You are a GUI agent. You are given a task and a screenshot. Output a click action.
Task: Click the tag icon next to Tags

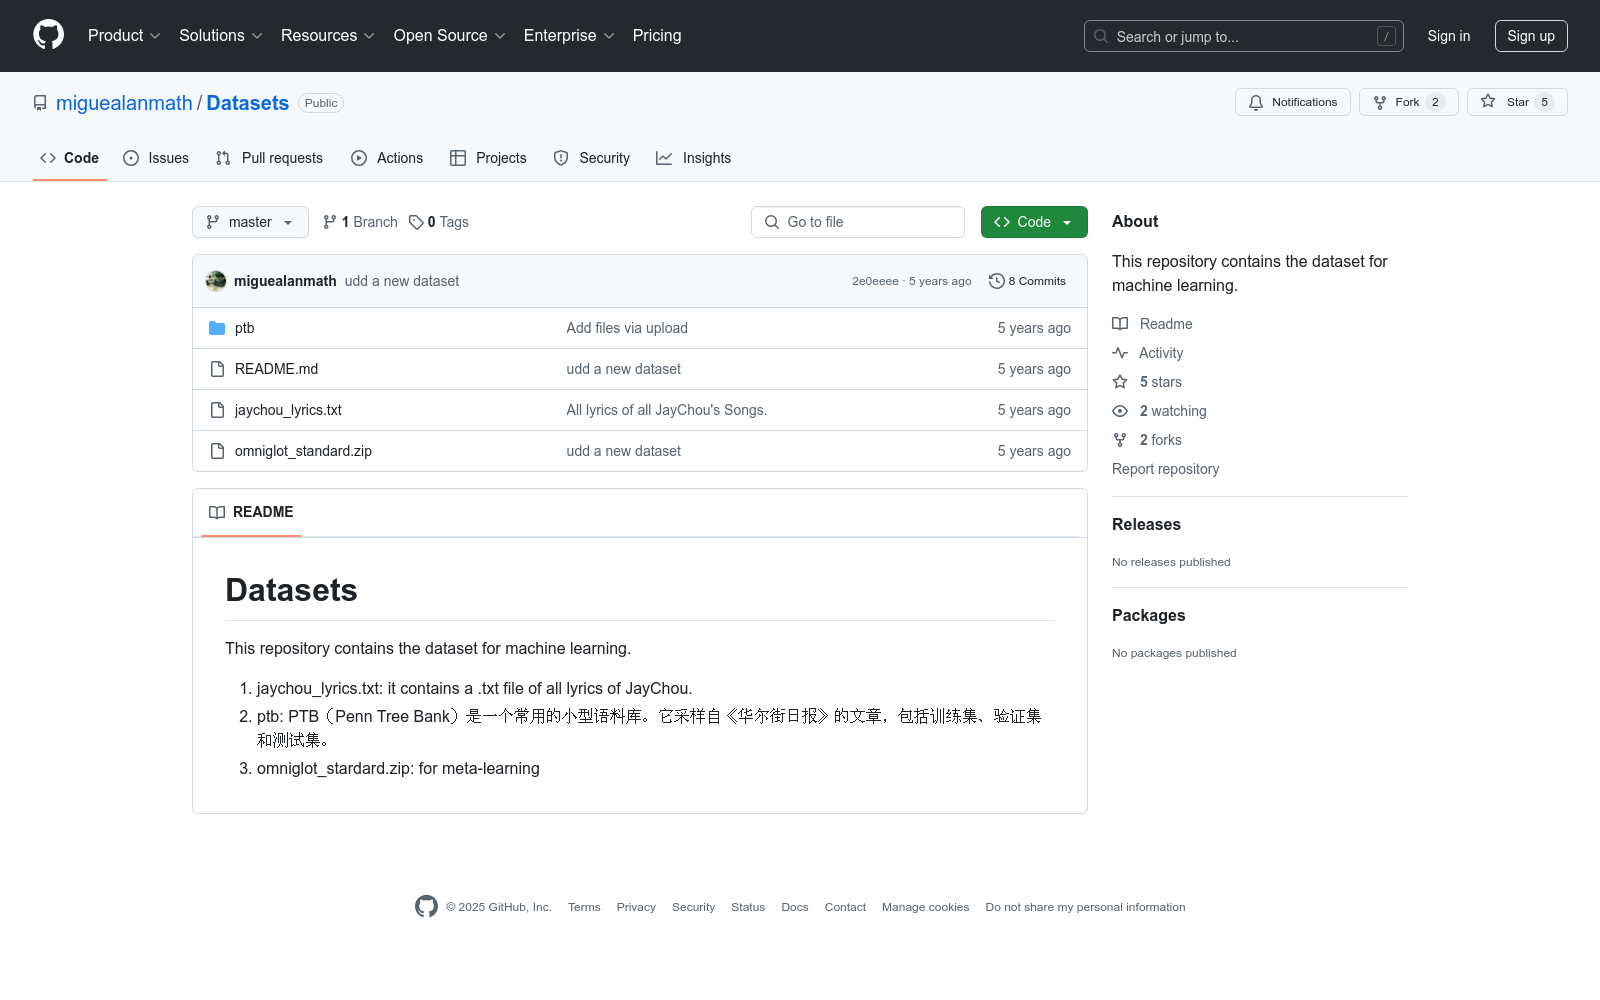pyautogui.click(x=416, y=222)
